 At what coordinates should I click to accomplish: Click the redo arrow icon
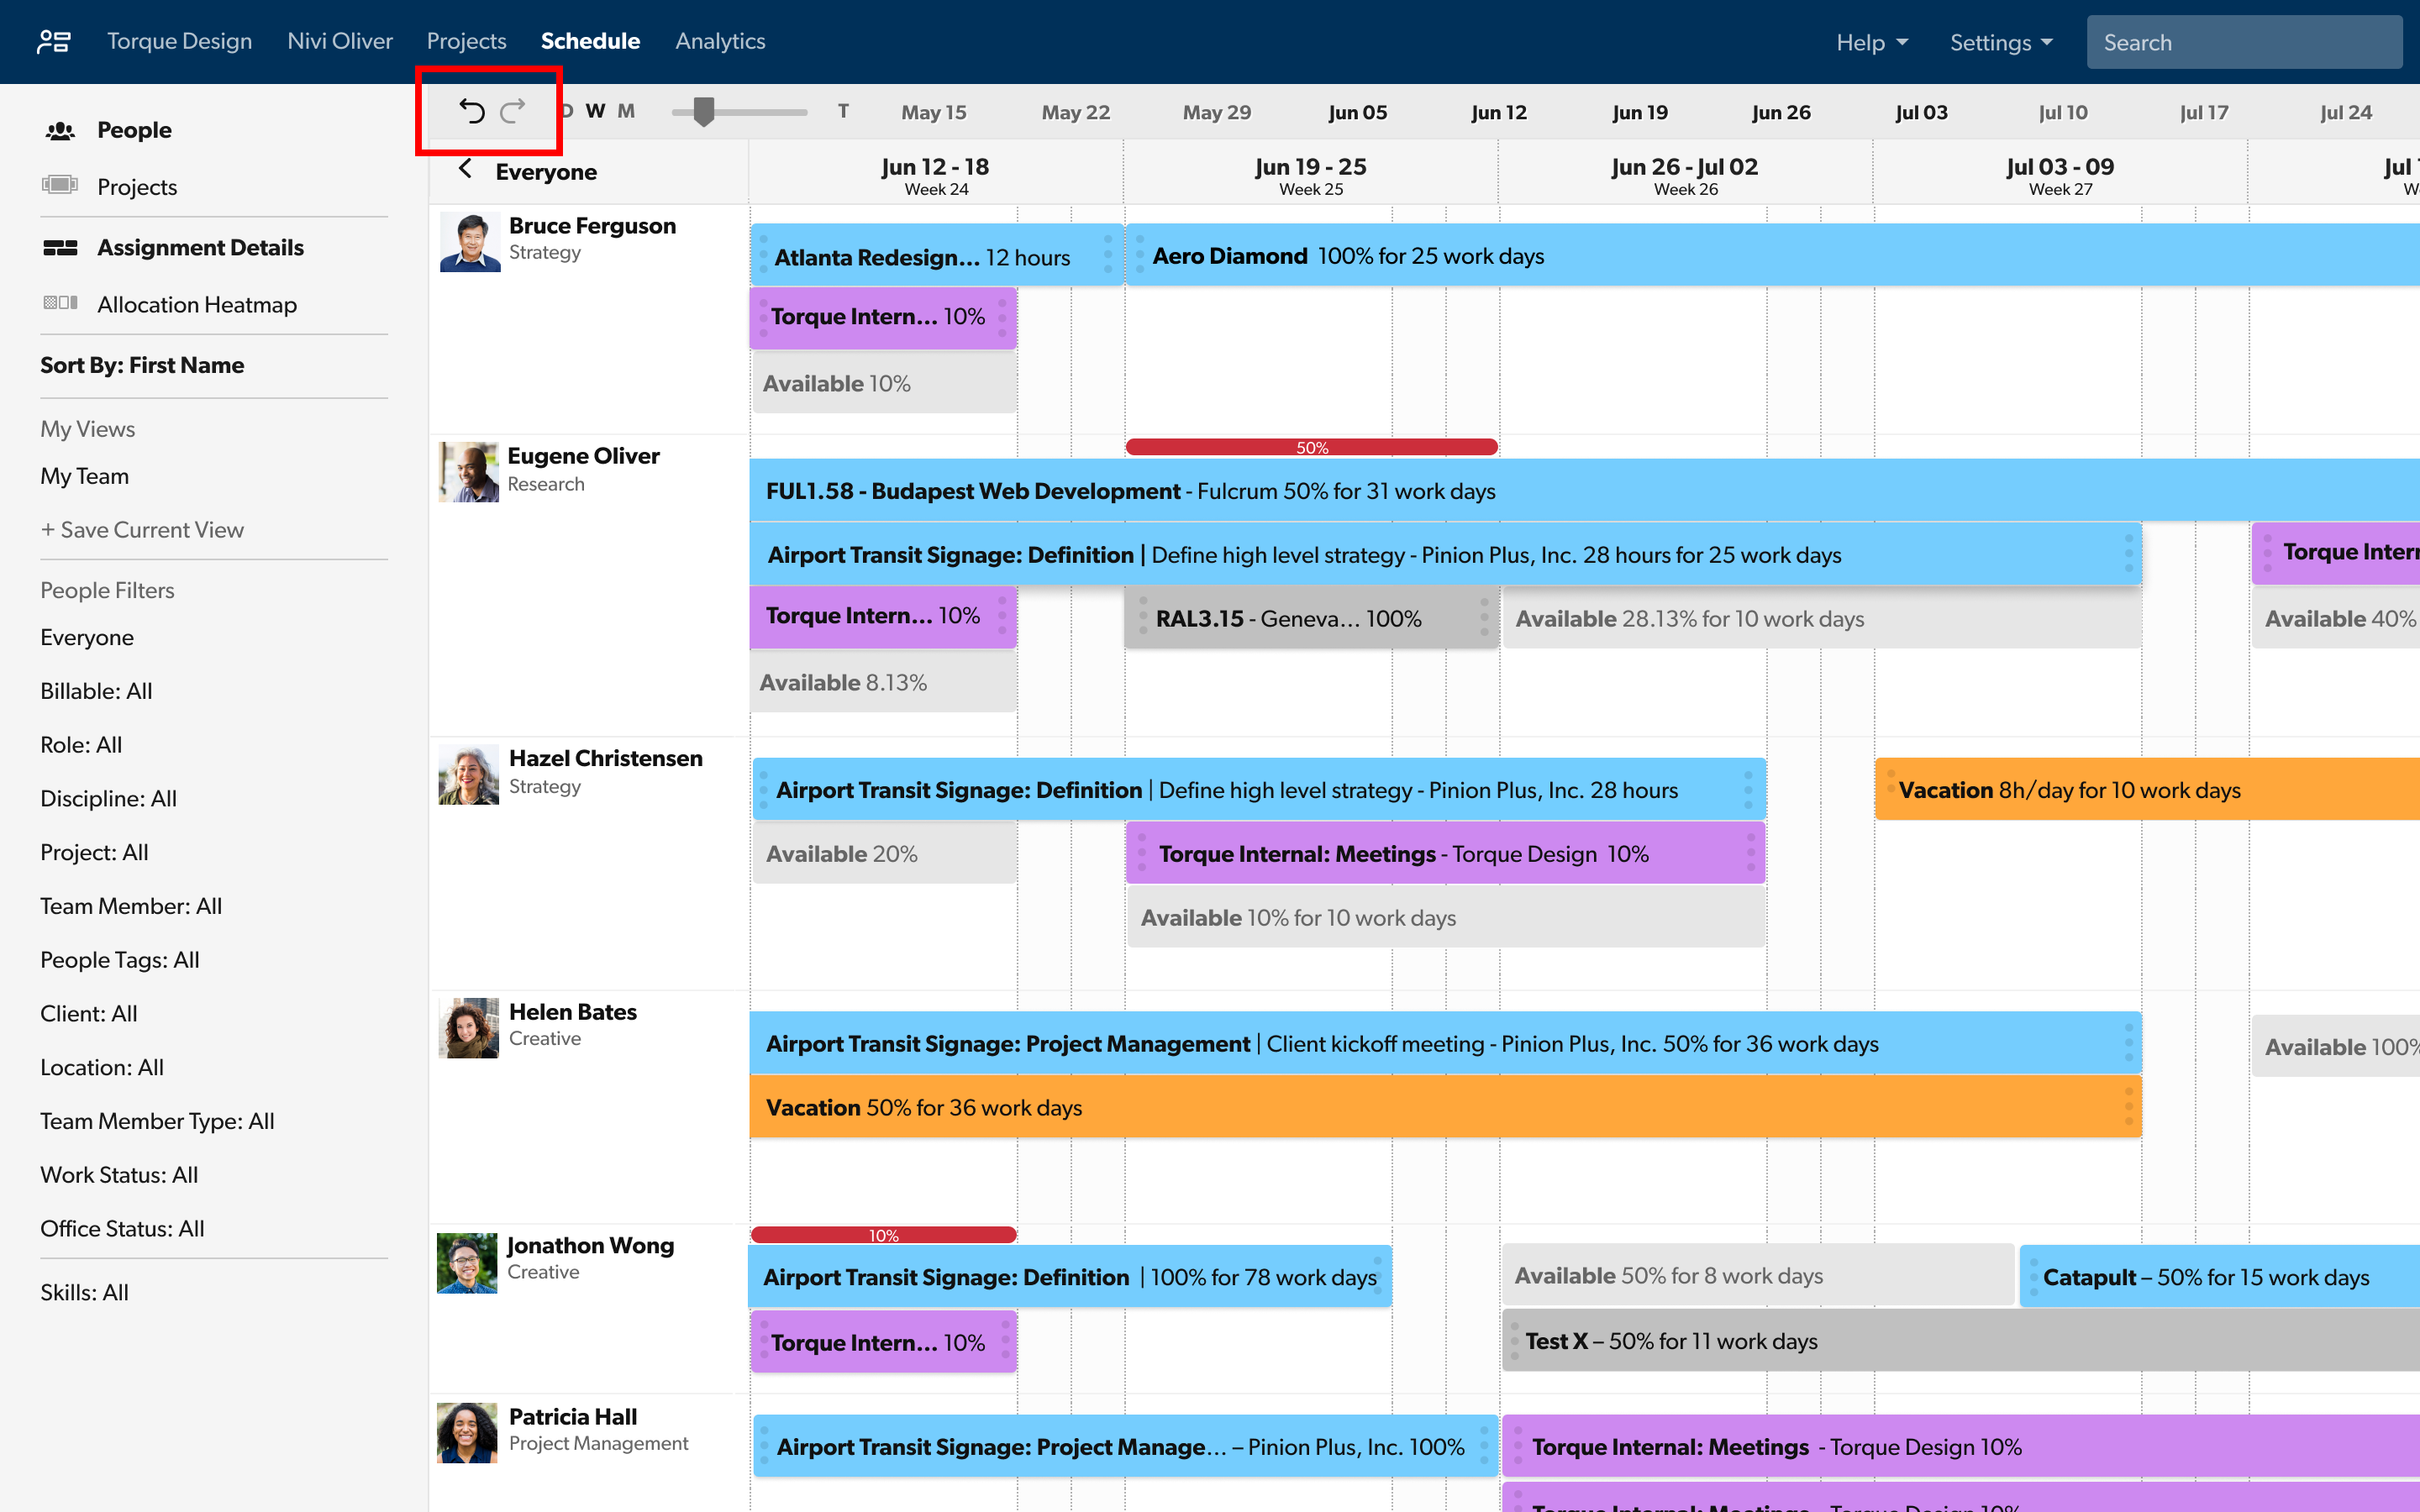[x=514, y=110]
